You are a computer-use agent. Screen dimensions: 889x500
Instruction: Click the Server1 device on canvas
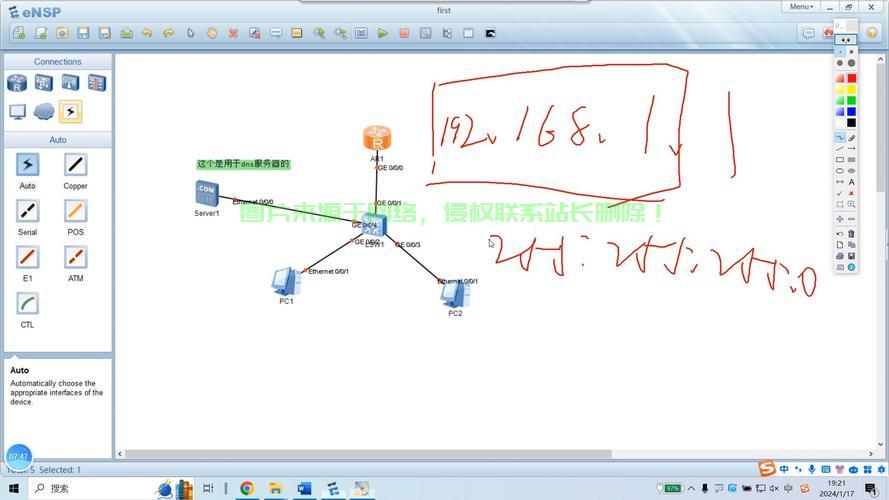click(206, 193)
